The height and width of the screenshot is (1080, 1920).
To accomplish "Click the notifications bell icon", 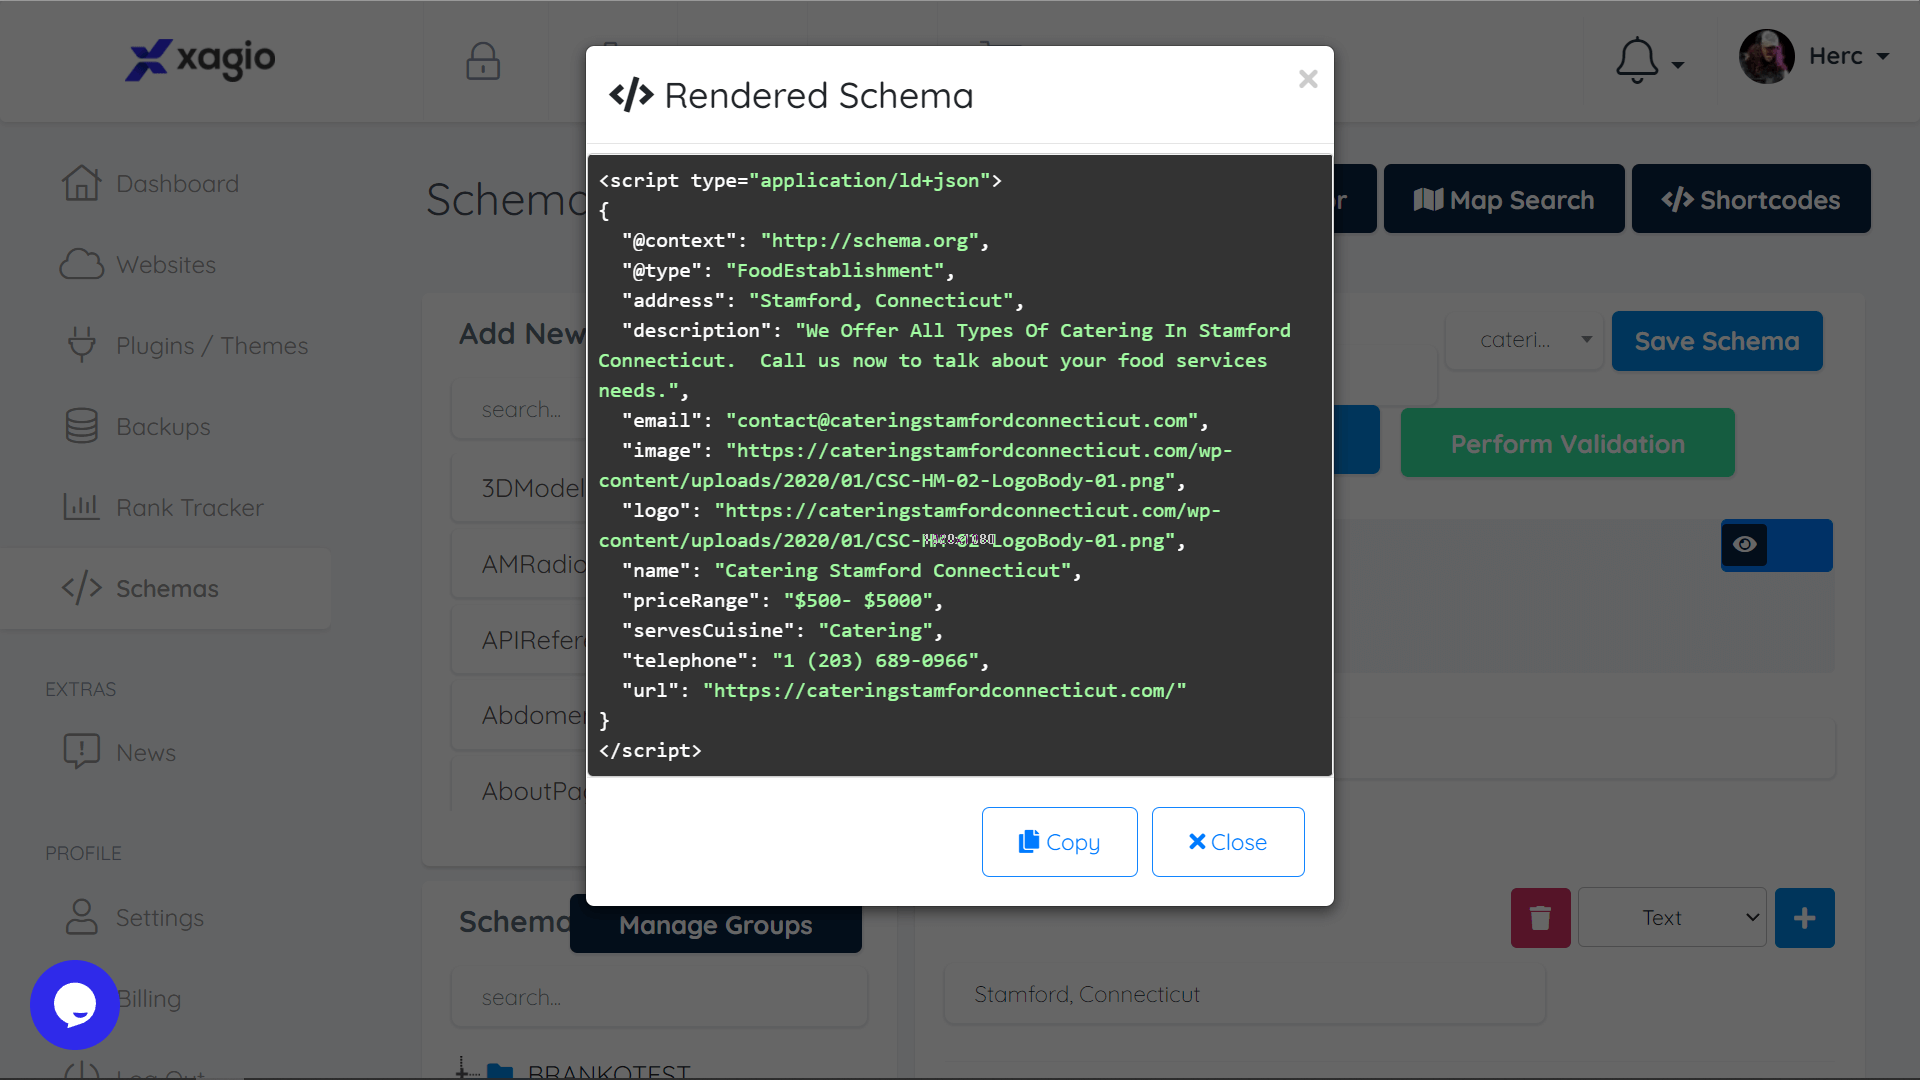I will click(x=1636, y=58).
